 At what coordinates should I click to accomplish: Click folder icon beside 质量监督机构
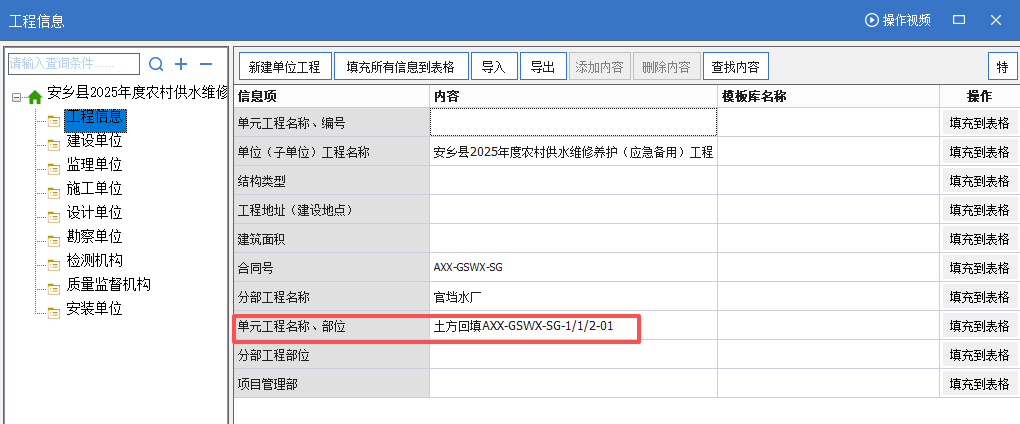54,289
